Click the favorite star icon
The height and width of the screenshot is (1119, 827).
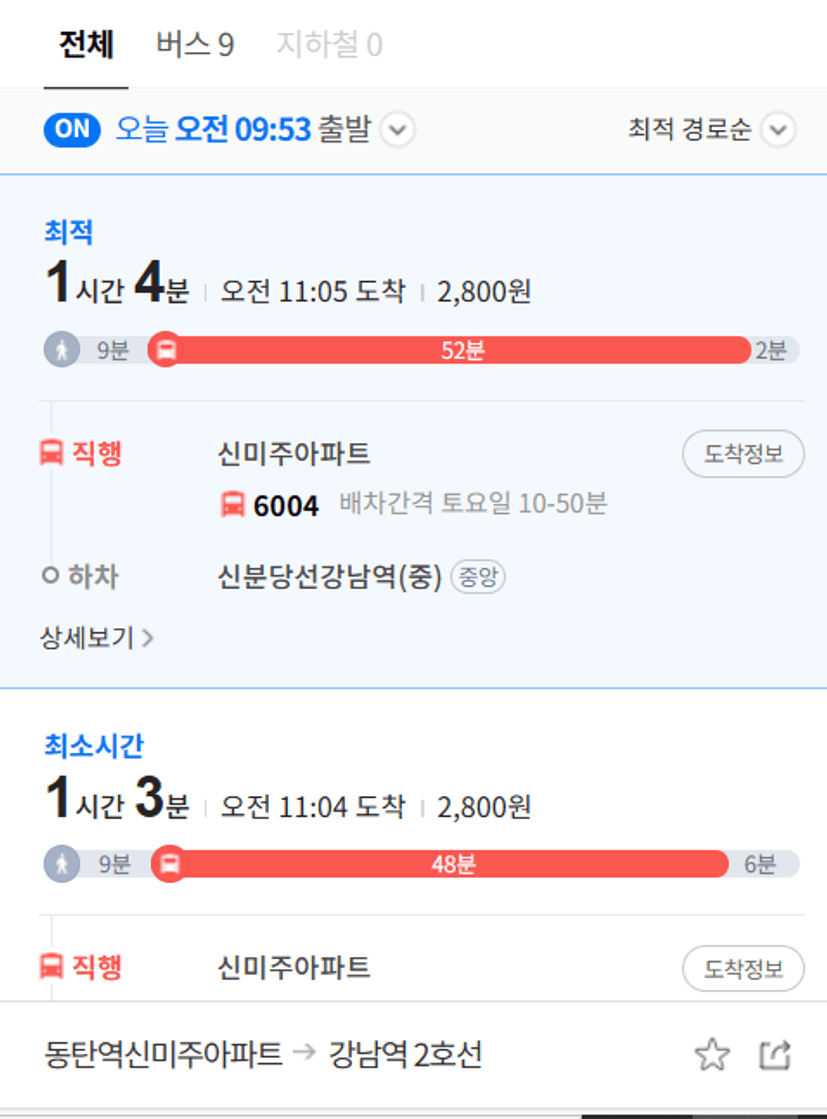(712, 1055)
